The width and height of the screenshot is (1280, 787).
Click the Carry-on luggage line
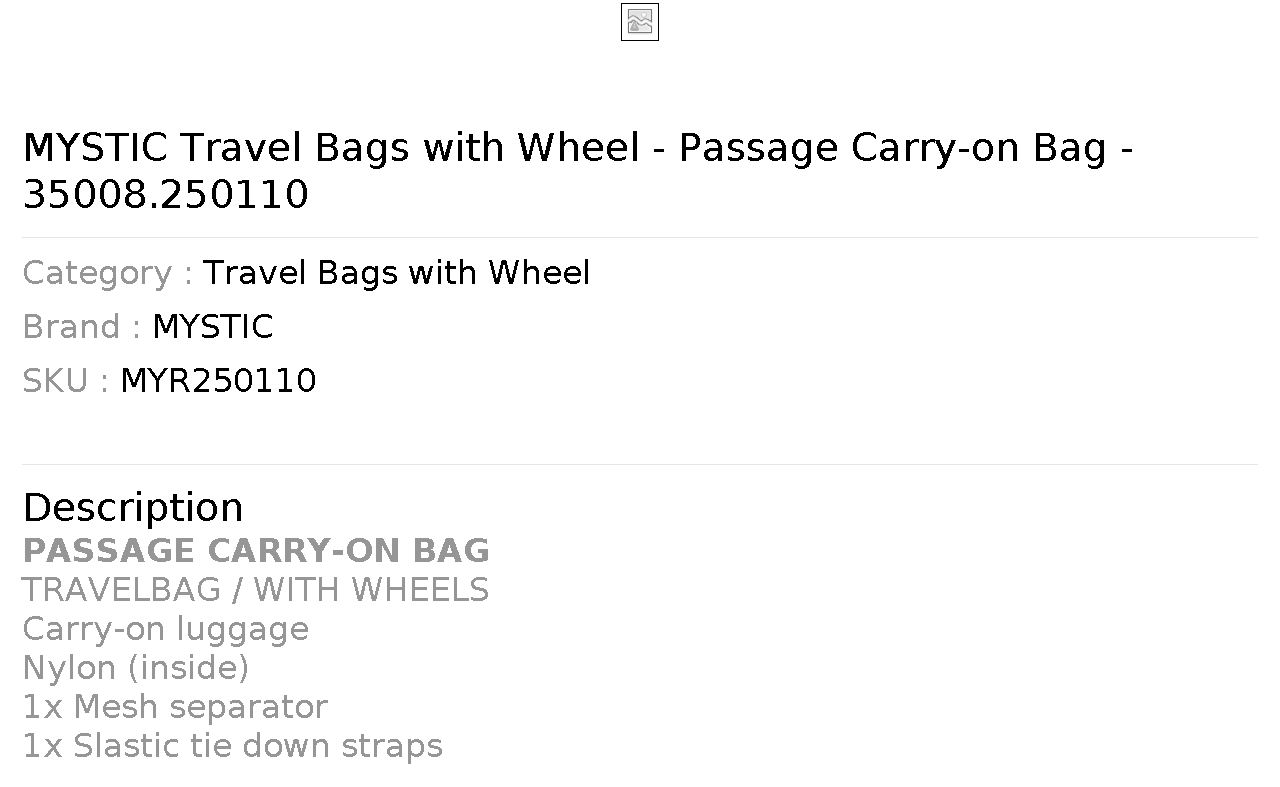coord(166,629)
